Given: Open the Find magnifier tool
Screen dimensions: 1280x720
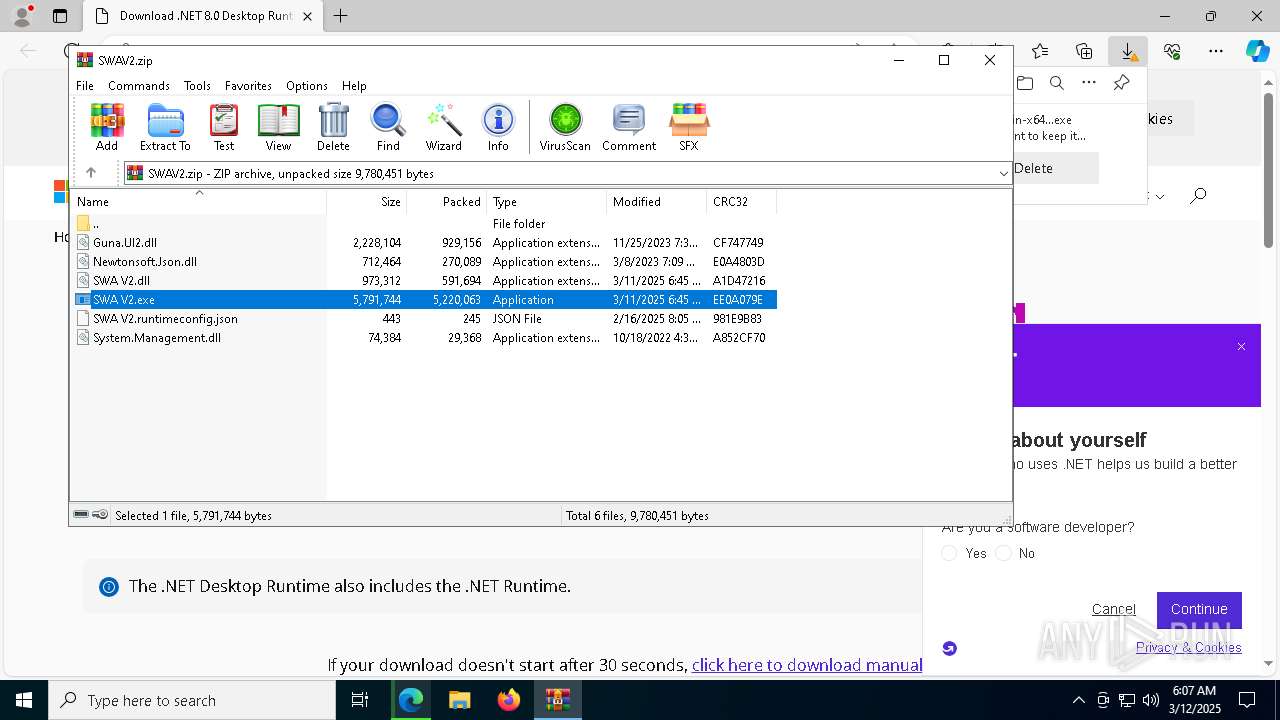Looking at the screenshot, I should point(388,127).
